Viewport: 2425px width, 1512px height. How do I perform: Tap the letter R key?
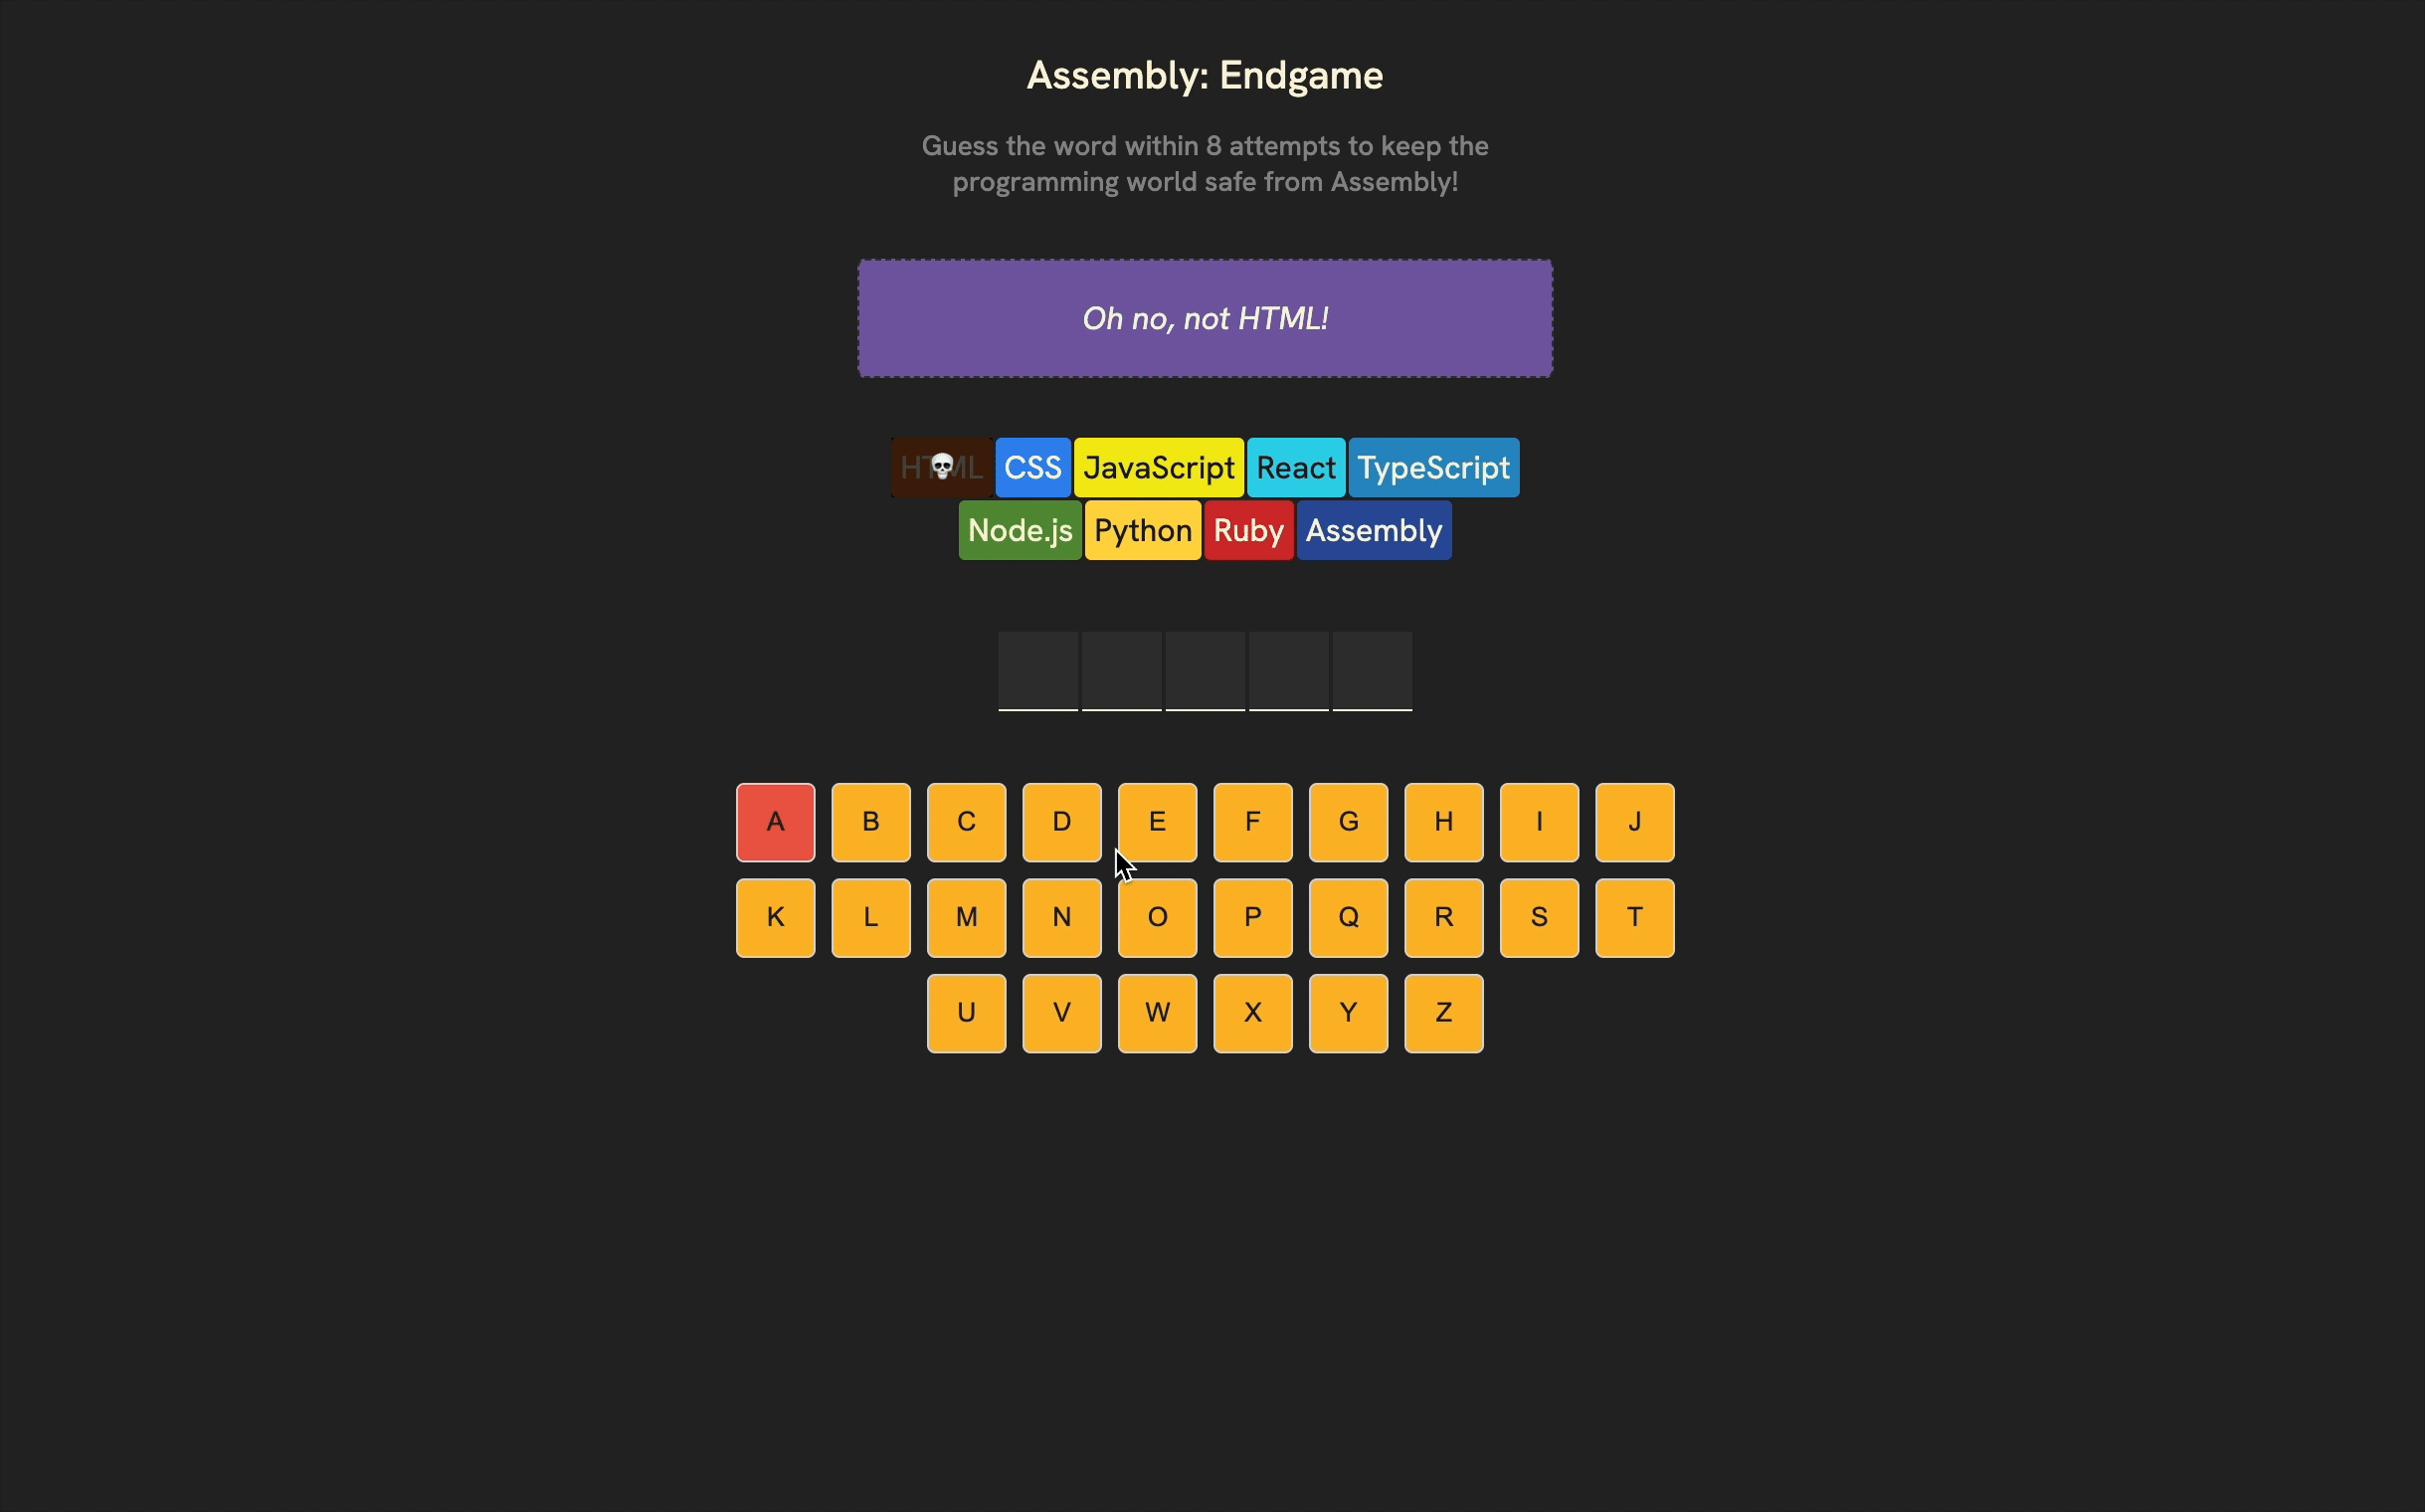point(1443,918)
